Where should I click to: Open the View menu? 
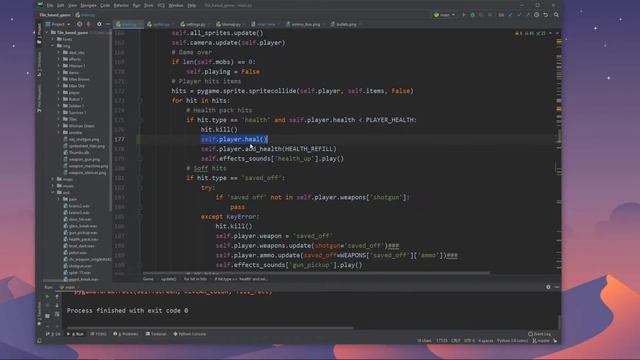point(72,5)
